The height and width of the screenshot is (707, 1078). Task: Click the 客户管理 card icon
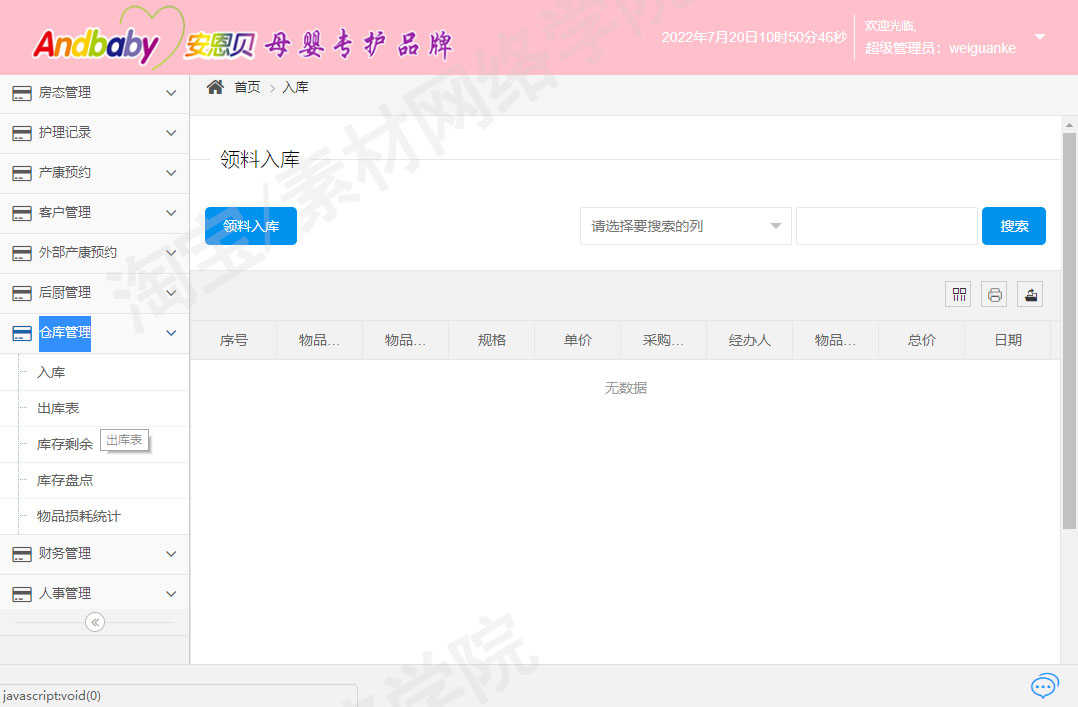coord(22,213)
